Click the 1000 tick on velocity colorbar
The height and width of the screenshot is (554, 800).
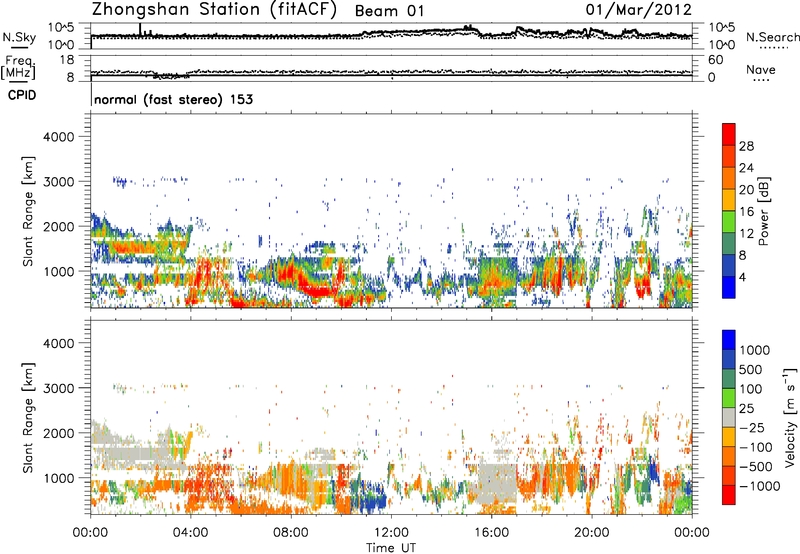coord(755,350)
